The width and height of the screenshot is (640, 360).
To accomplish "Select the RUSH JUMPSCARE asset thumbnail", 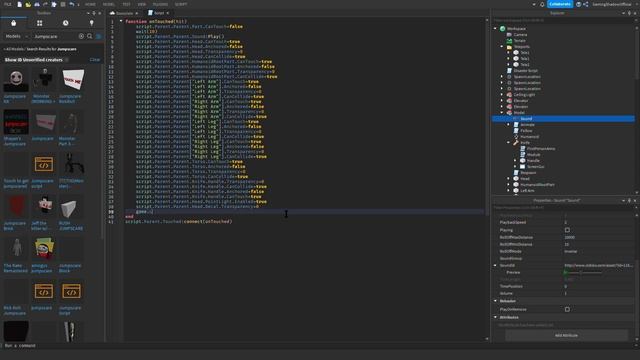I will point(71,207).
